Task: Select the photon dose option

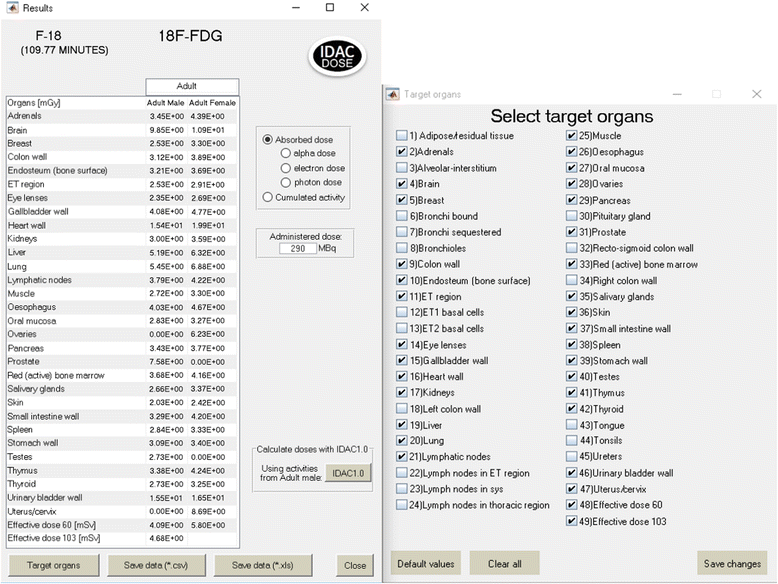Action: pyautogui.click(x=286, y=183)
